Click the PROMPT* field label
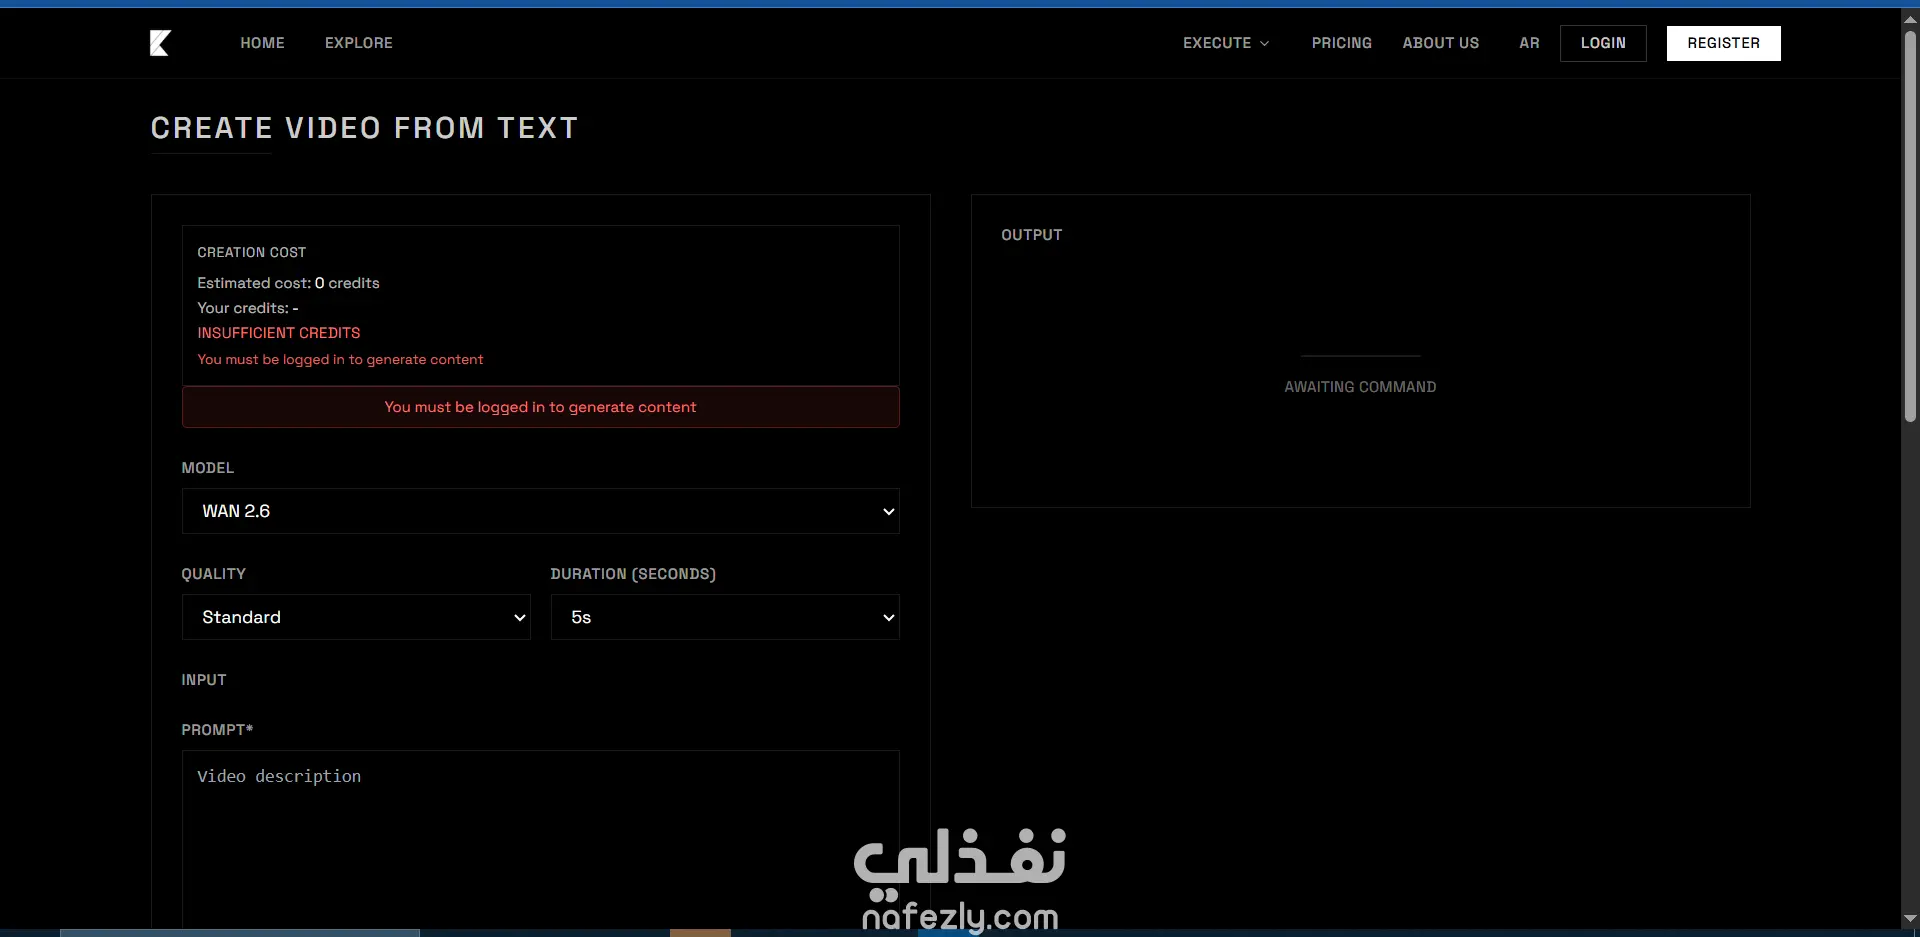The width and height of the screenshot is (1920, 937). tap(217, 730)
